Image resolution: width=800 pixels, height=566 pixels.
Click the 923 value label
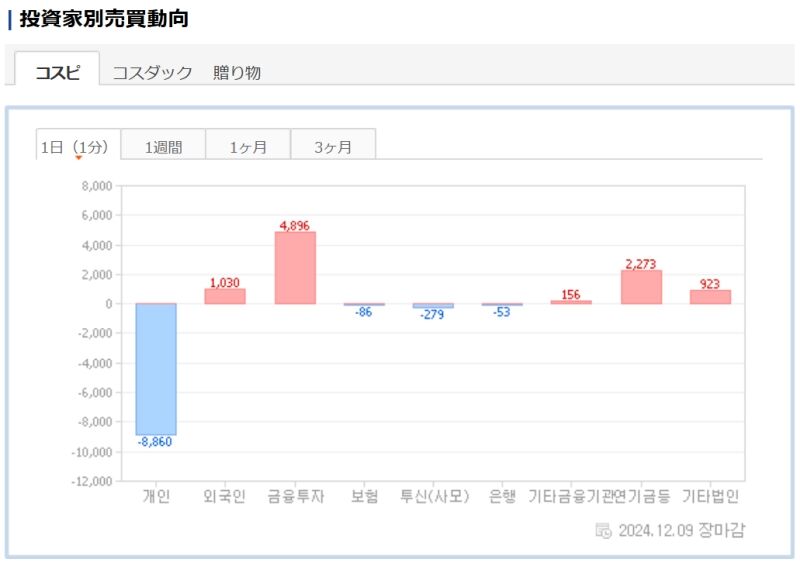[709, 284]
